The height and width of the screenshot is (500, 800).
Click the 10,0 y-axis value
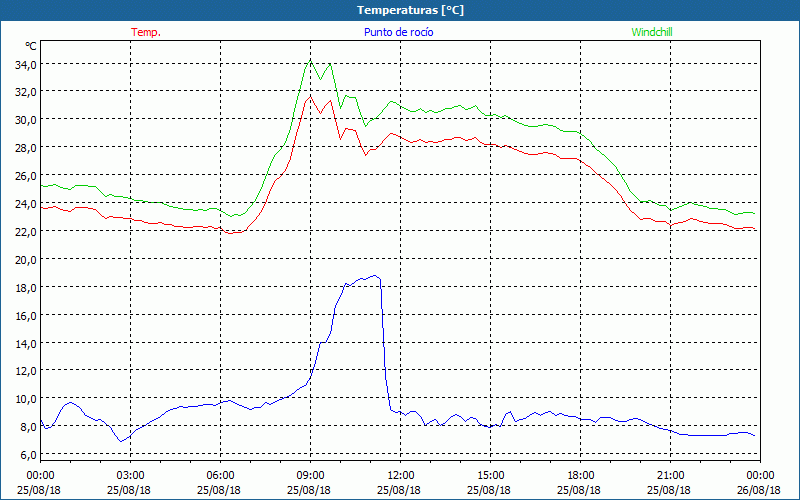(x=26, y=398)
